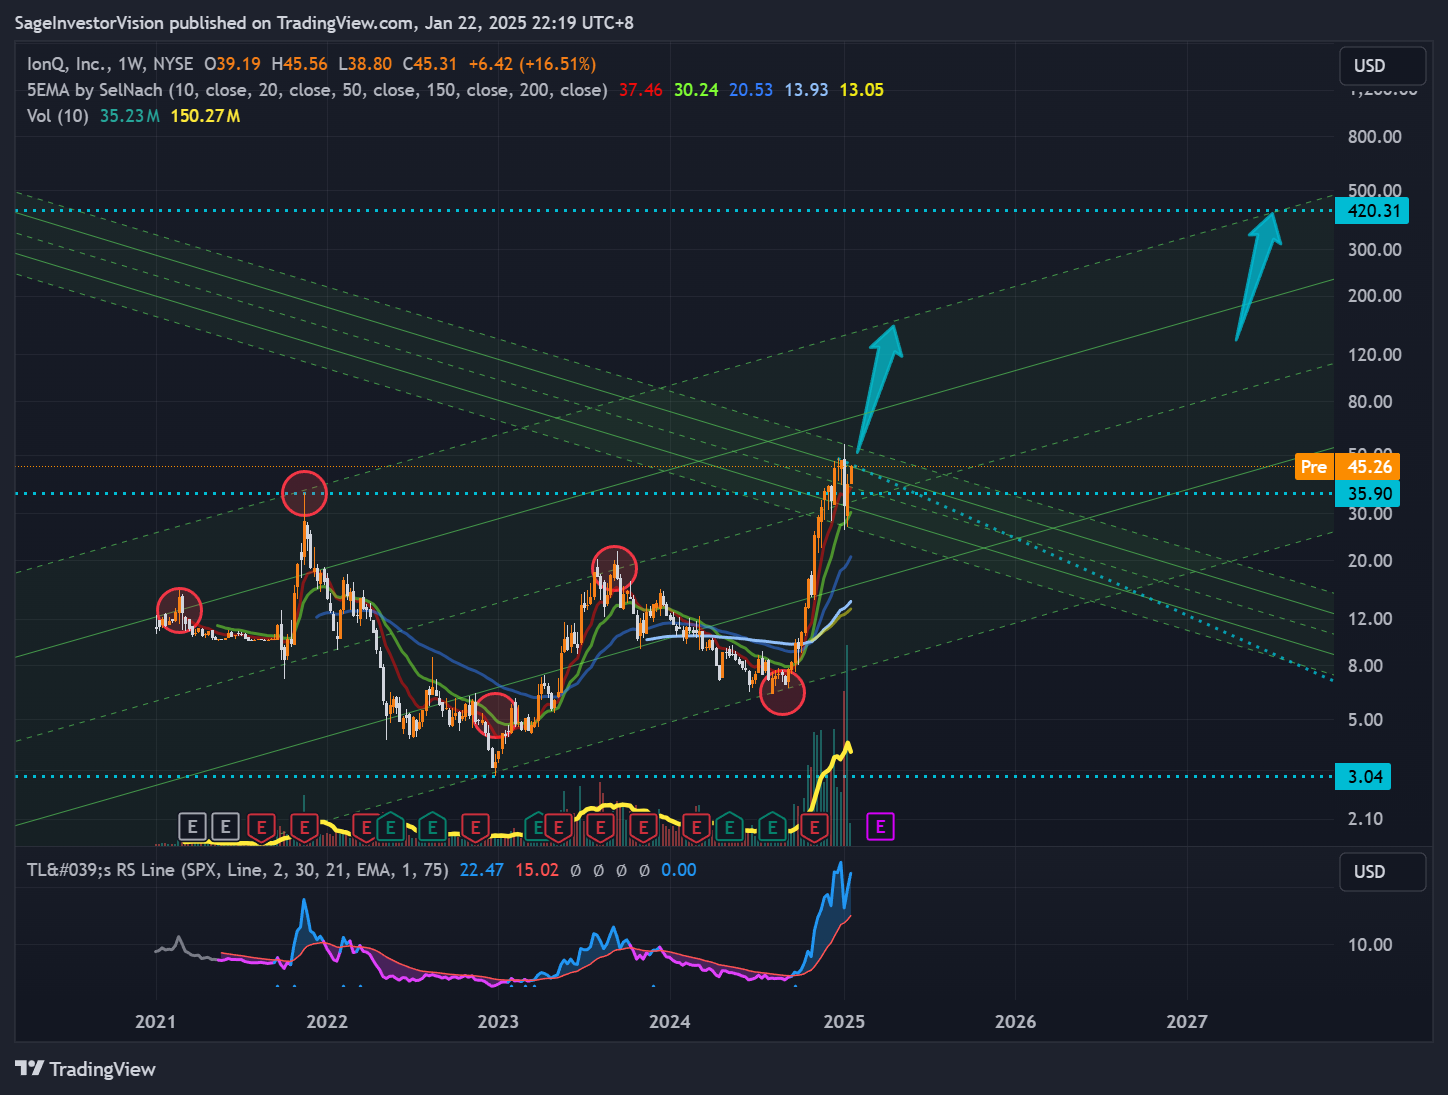Click the NYSE exchange text in legend
1448x1095 pixels.
(172, 64)
